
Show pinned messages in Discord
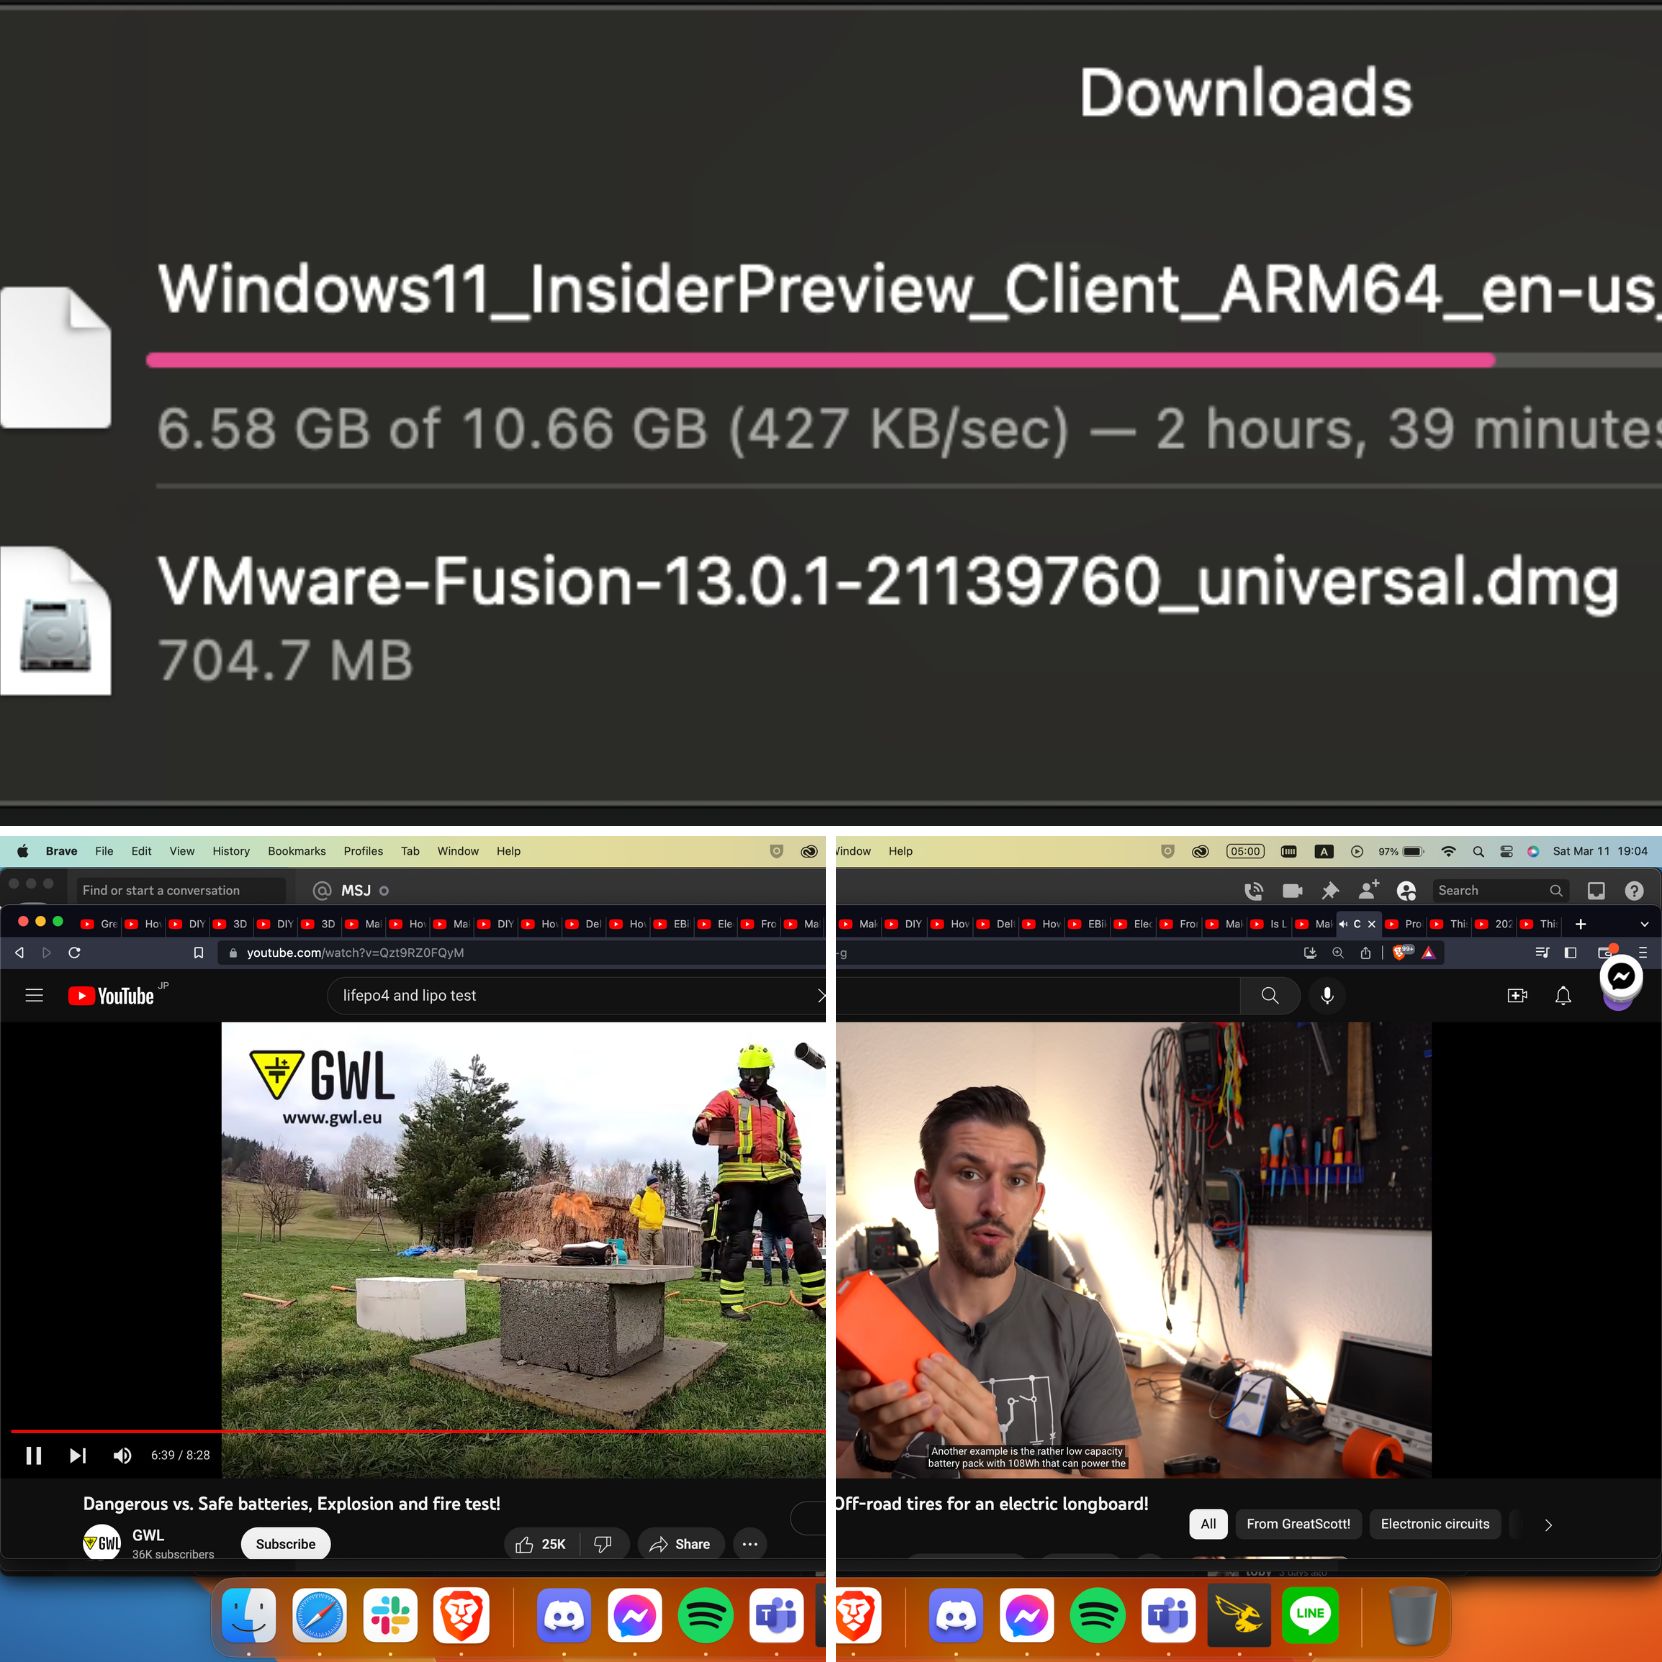click(x=1330, y=890)
